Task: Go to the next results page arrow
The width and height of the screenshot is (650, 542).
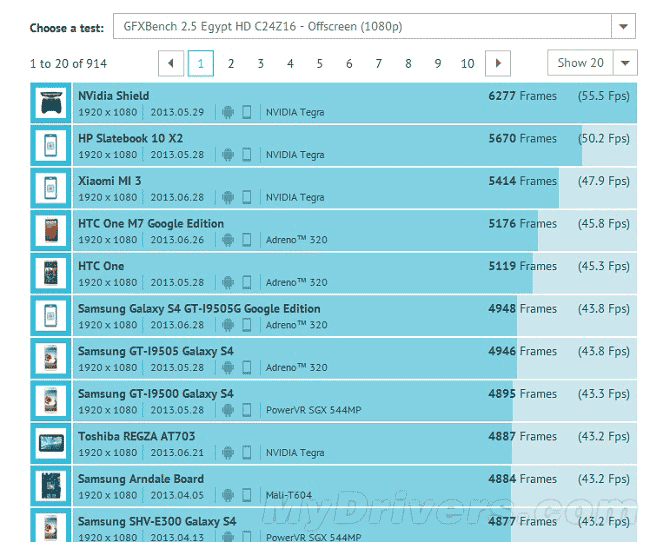Action: (x=498, y=63)
